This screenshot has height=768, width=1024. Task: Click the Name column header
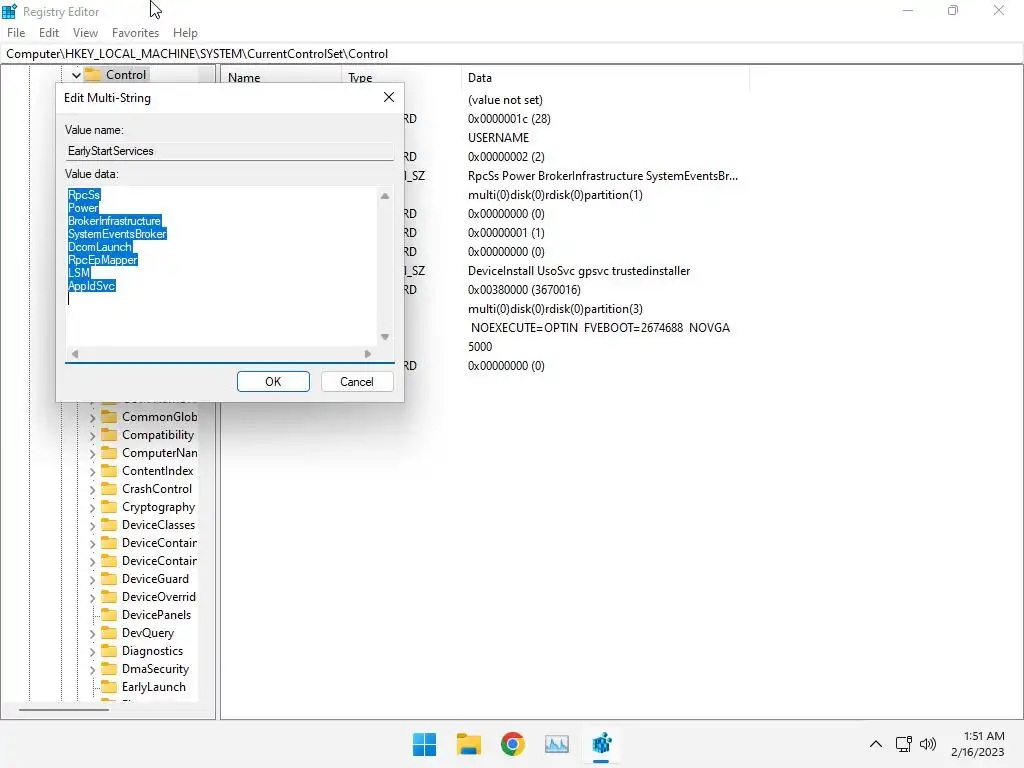281,78
